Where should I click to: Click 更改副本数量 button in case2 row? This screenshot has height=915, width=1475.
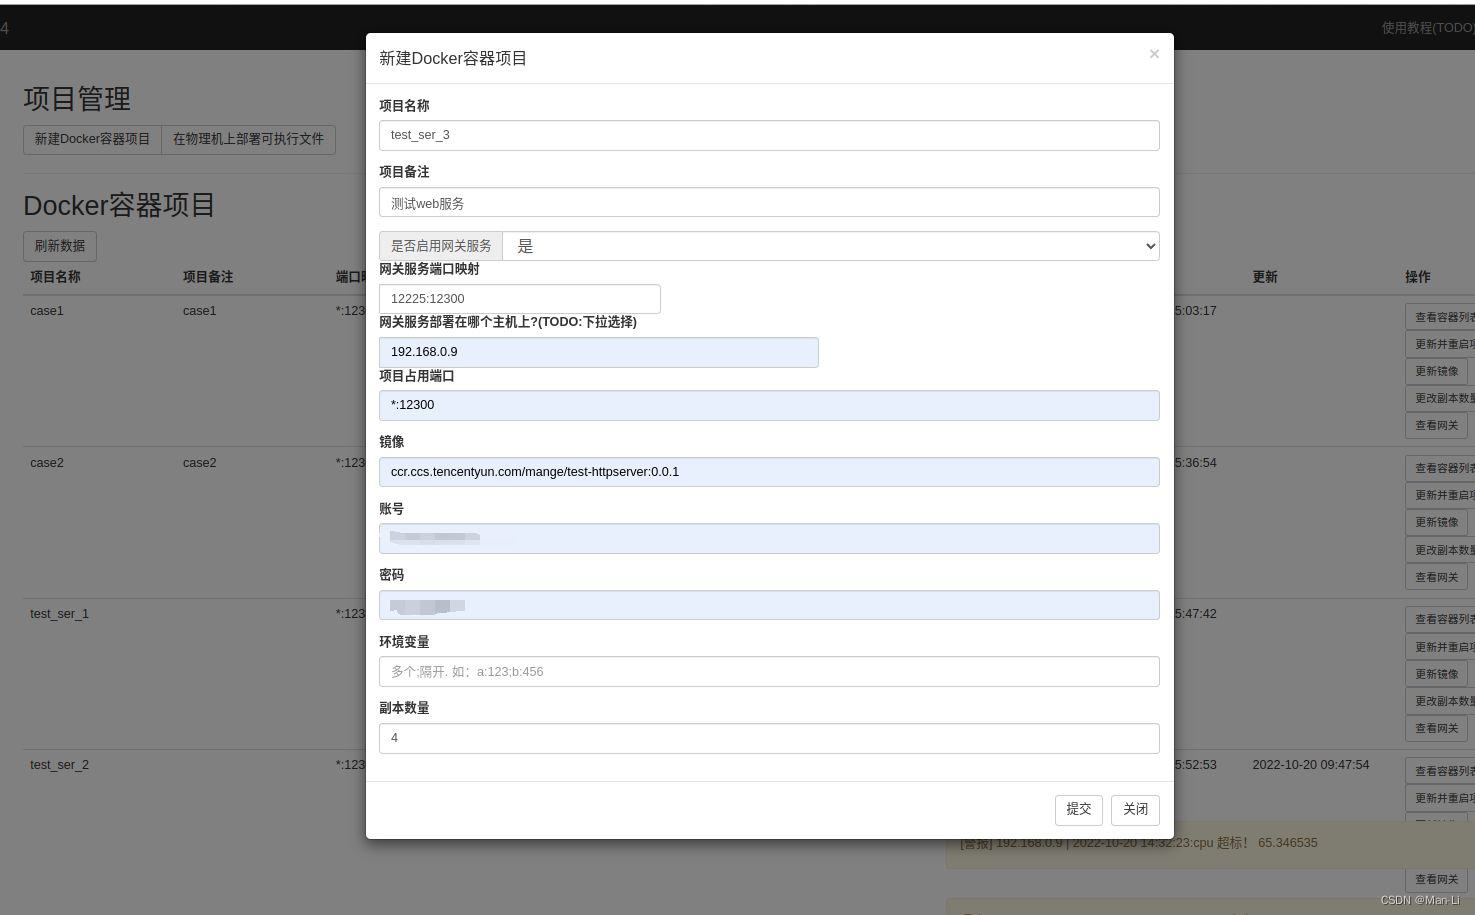click(1440, 550)
